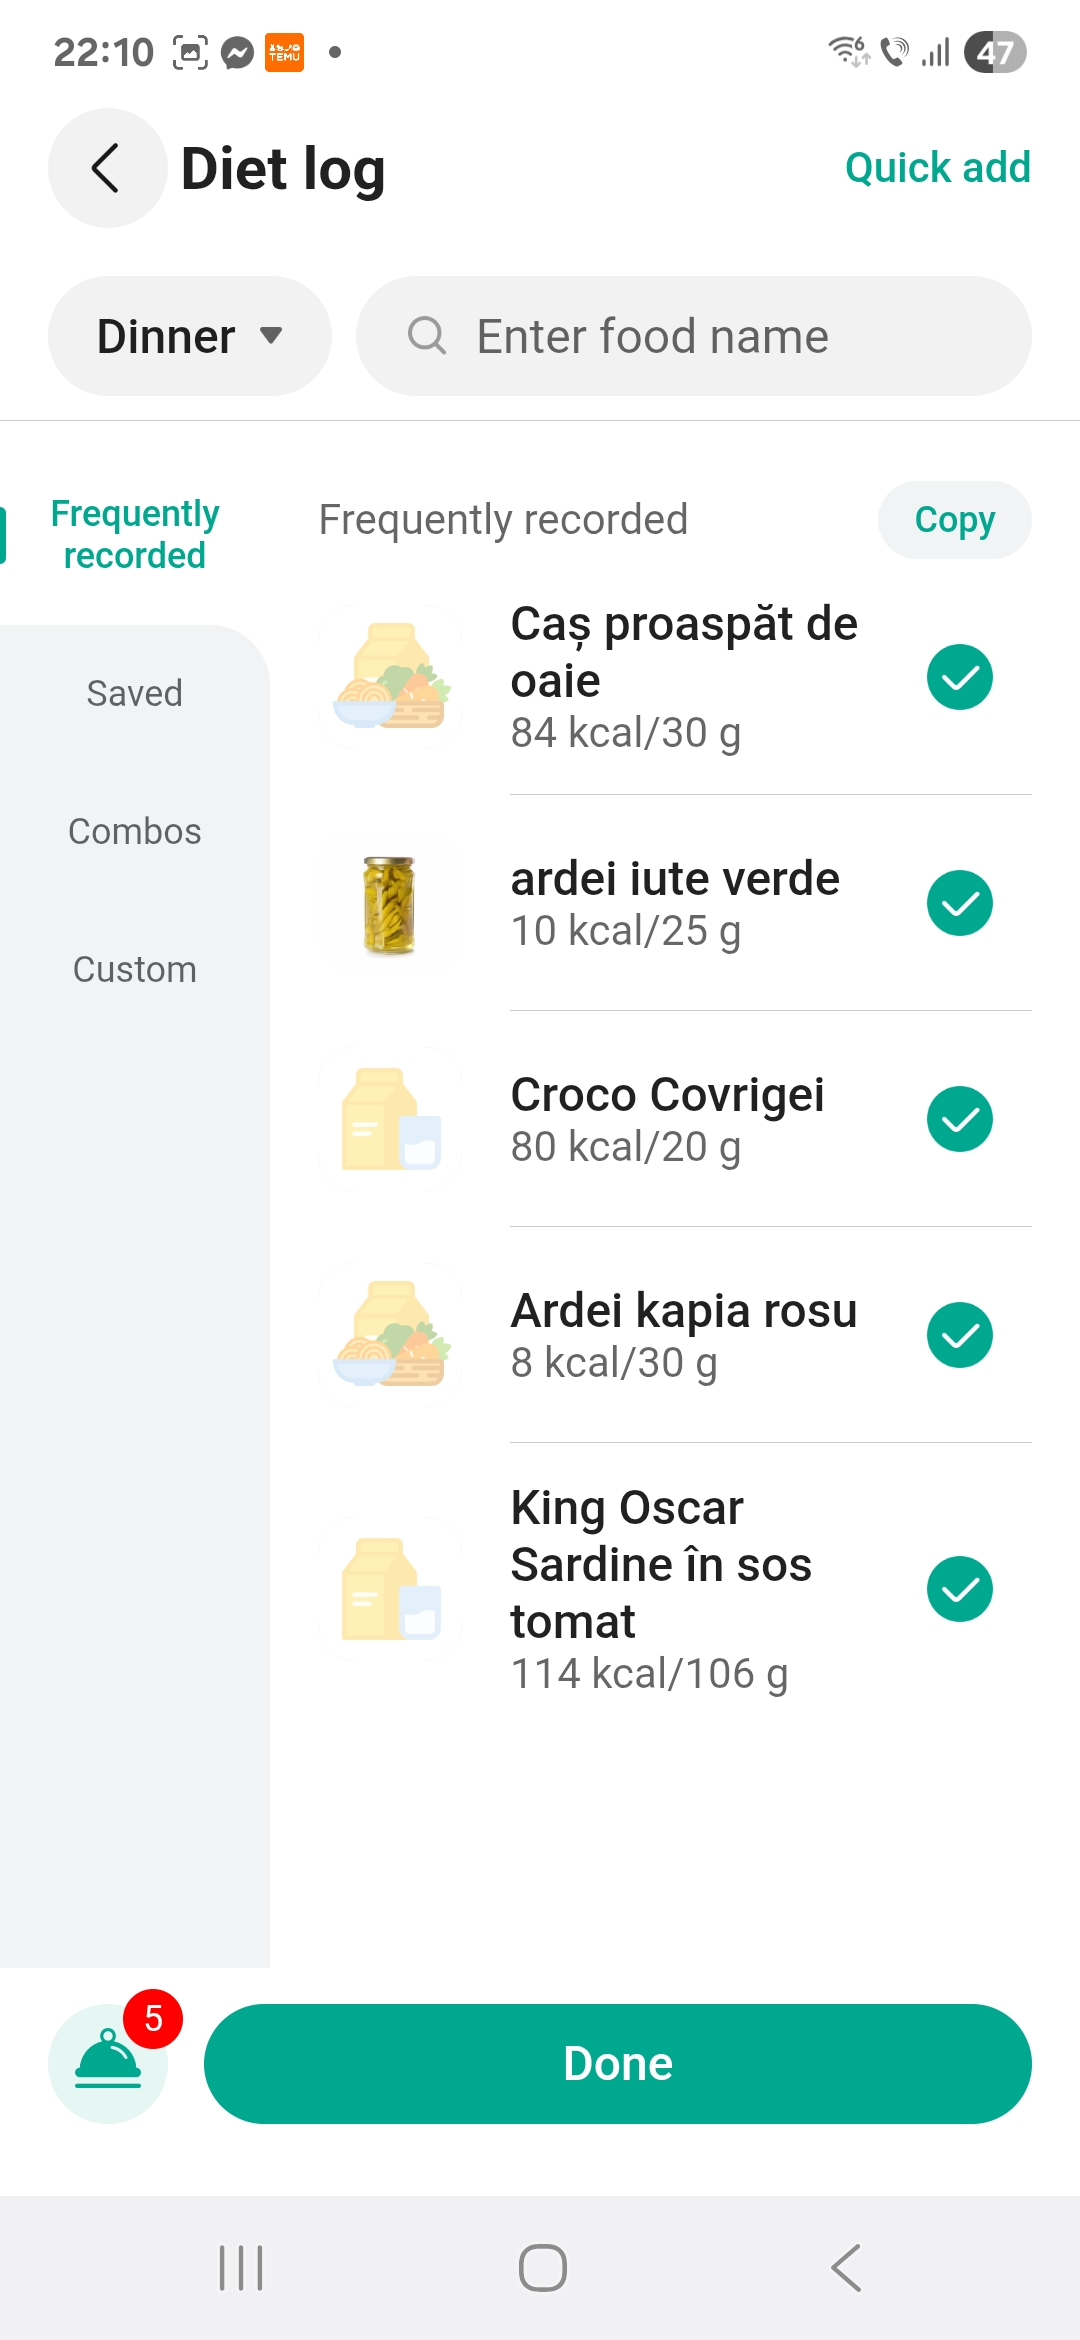1080x2340 pixels.
Task: Select the Custom tab
Action: tap(135, 969)
